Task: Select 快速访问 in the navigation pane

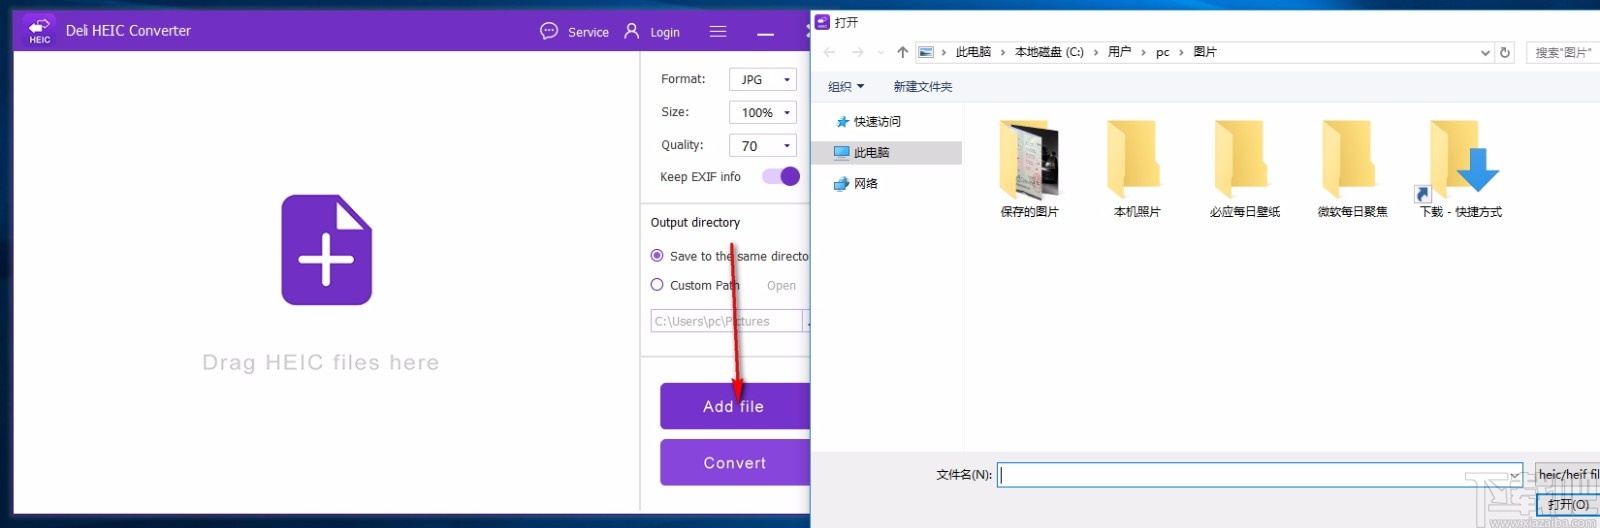Action: [x=877, y=122]
